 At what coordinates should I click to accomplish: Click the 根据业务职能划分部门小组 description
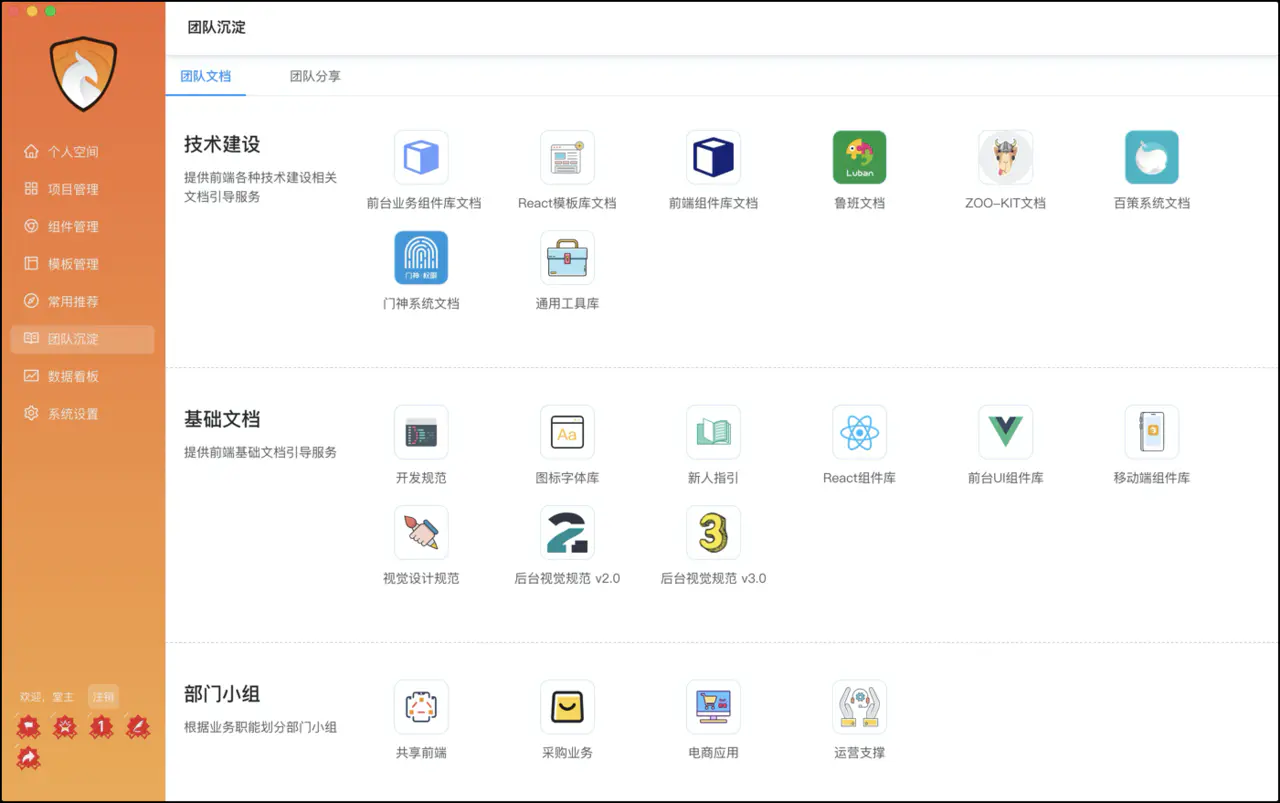click(260, 727)
